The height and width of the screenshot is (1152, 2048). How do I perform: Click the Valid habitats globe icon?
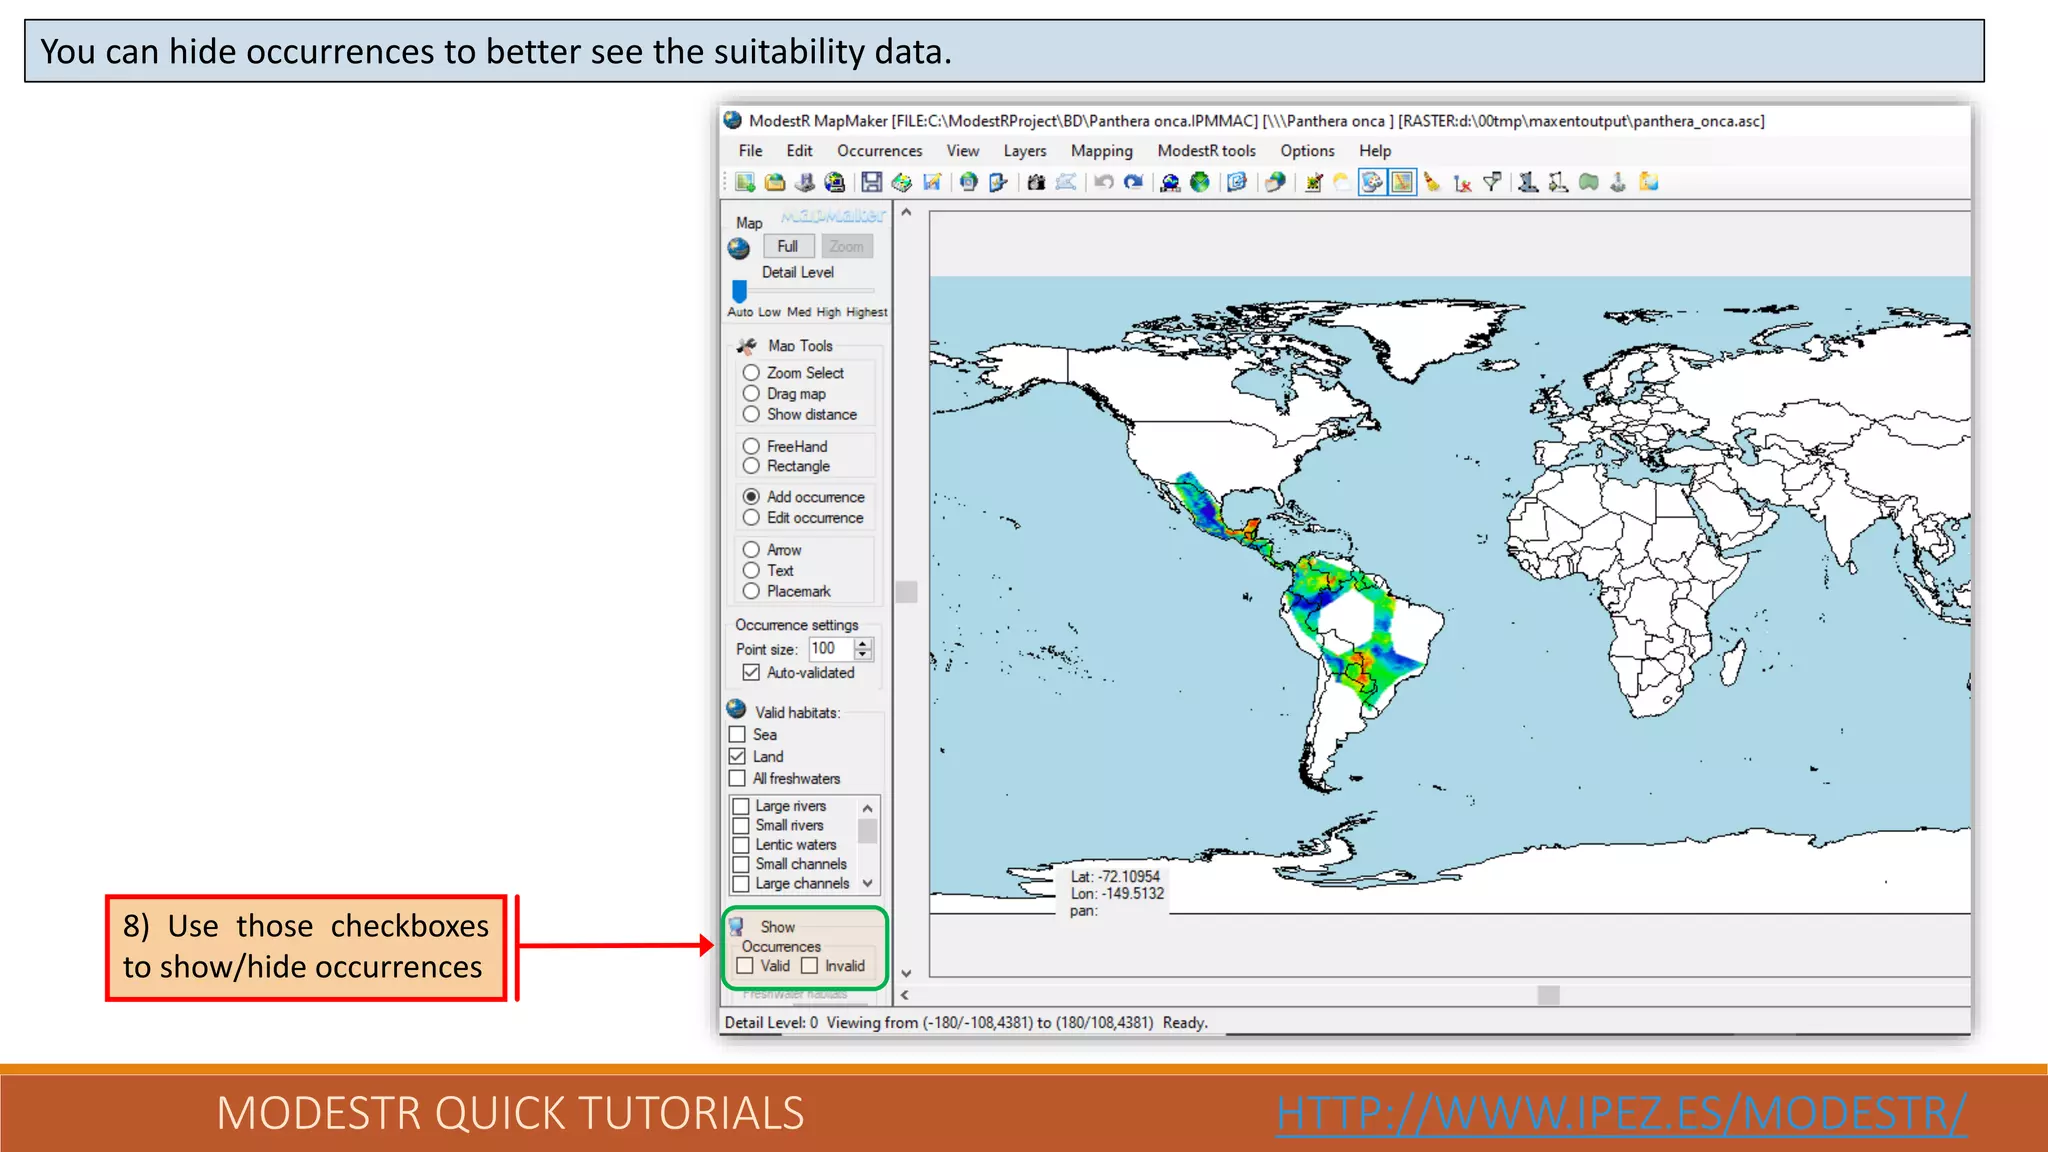[737, 710]
